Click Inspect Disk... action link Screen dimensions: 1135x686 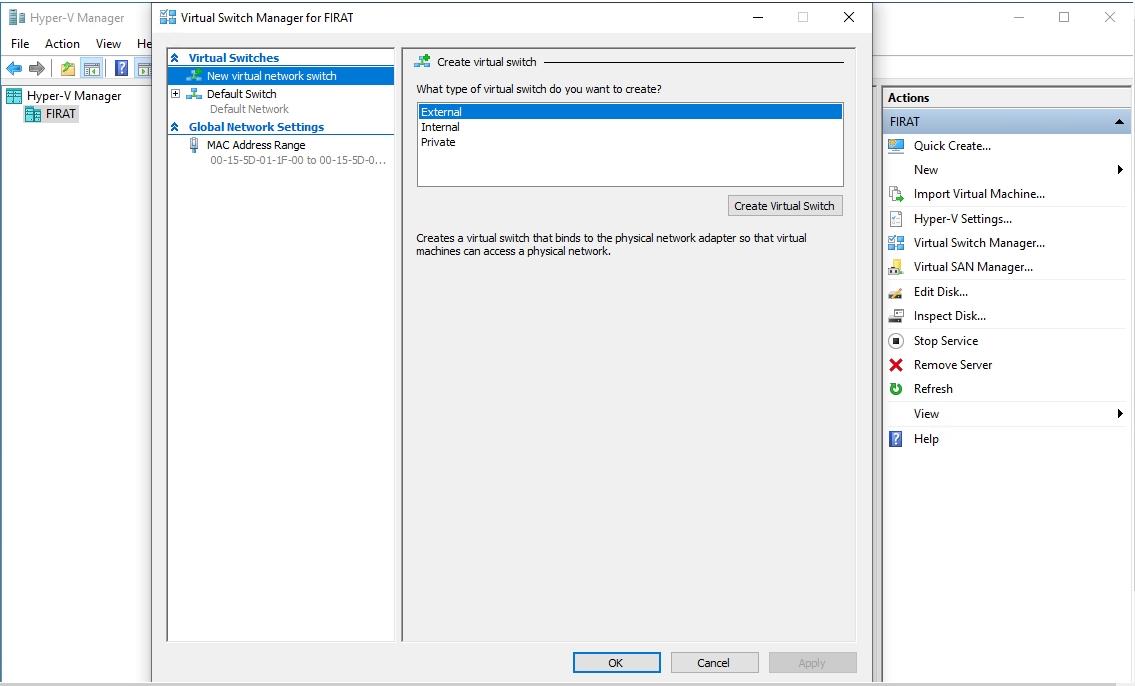click(x=950, y=316)
